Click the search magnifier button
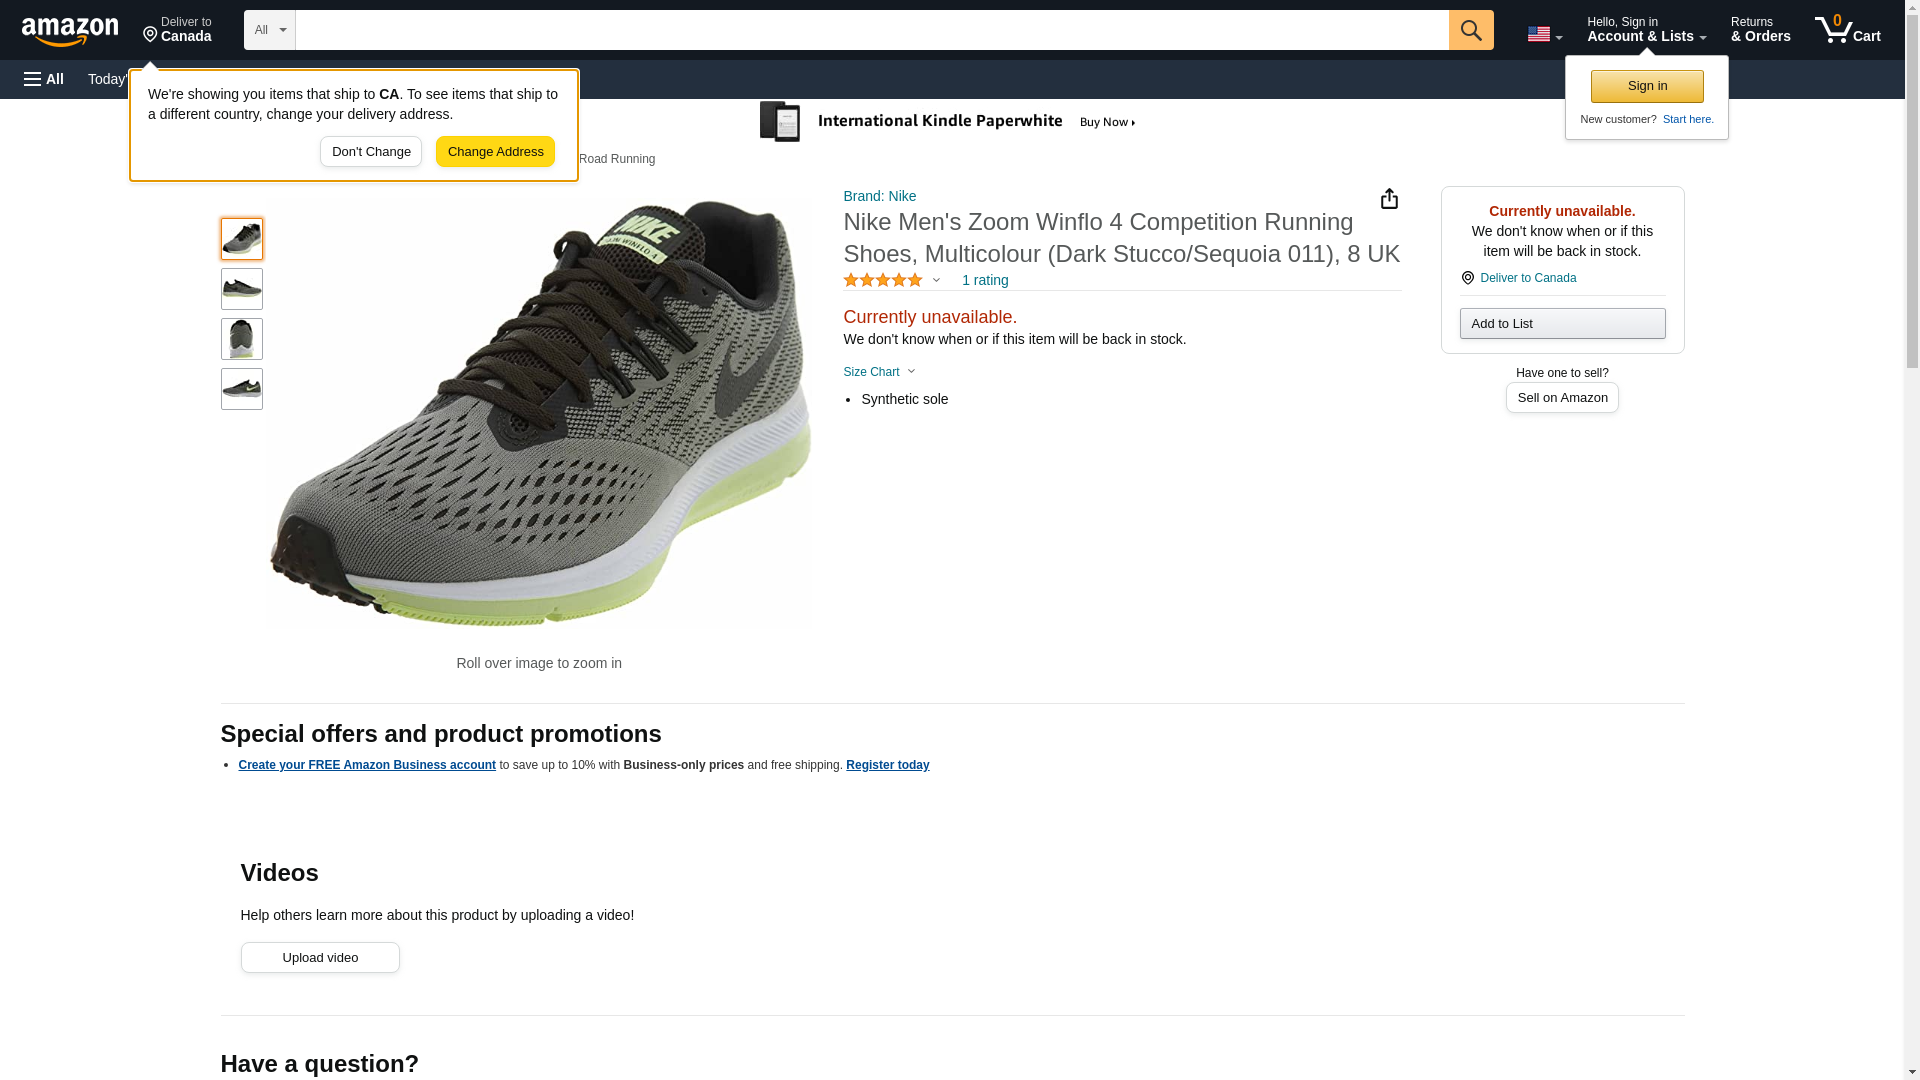 coord(1470,30)
